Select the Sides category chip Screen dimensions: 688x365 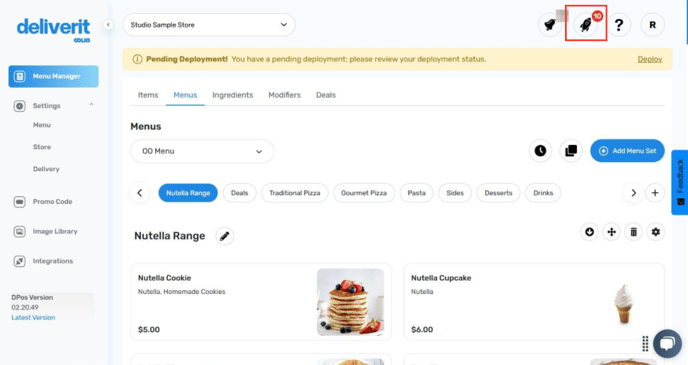(455, 193)
